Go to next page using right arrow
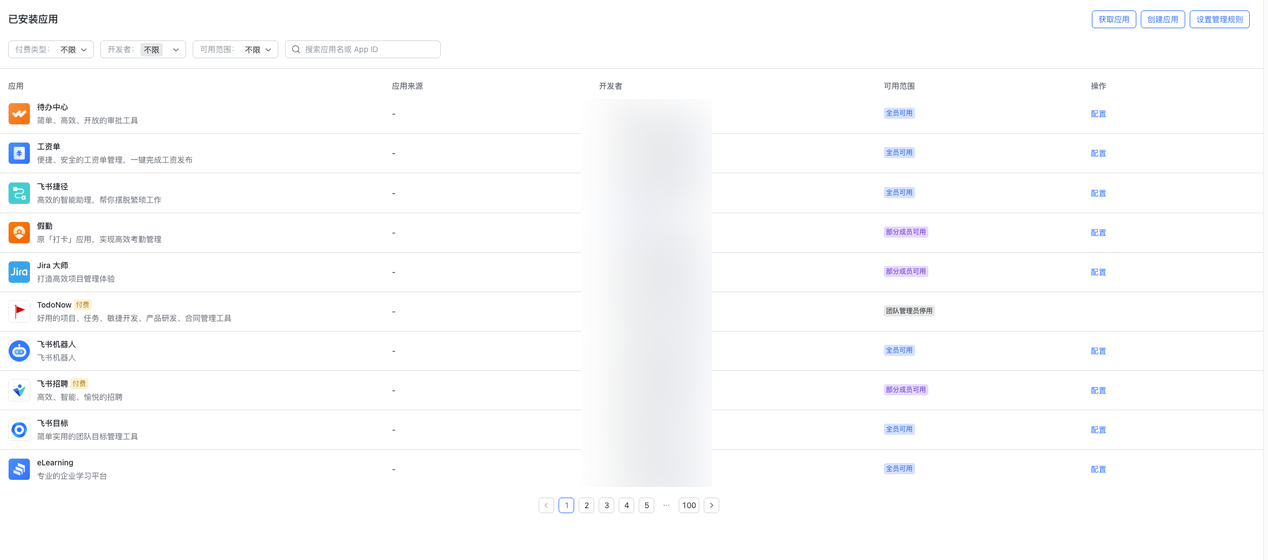The image size is (1268, 560). pyautogui.click(x=711, y=506)
